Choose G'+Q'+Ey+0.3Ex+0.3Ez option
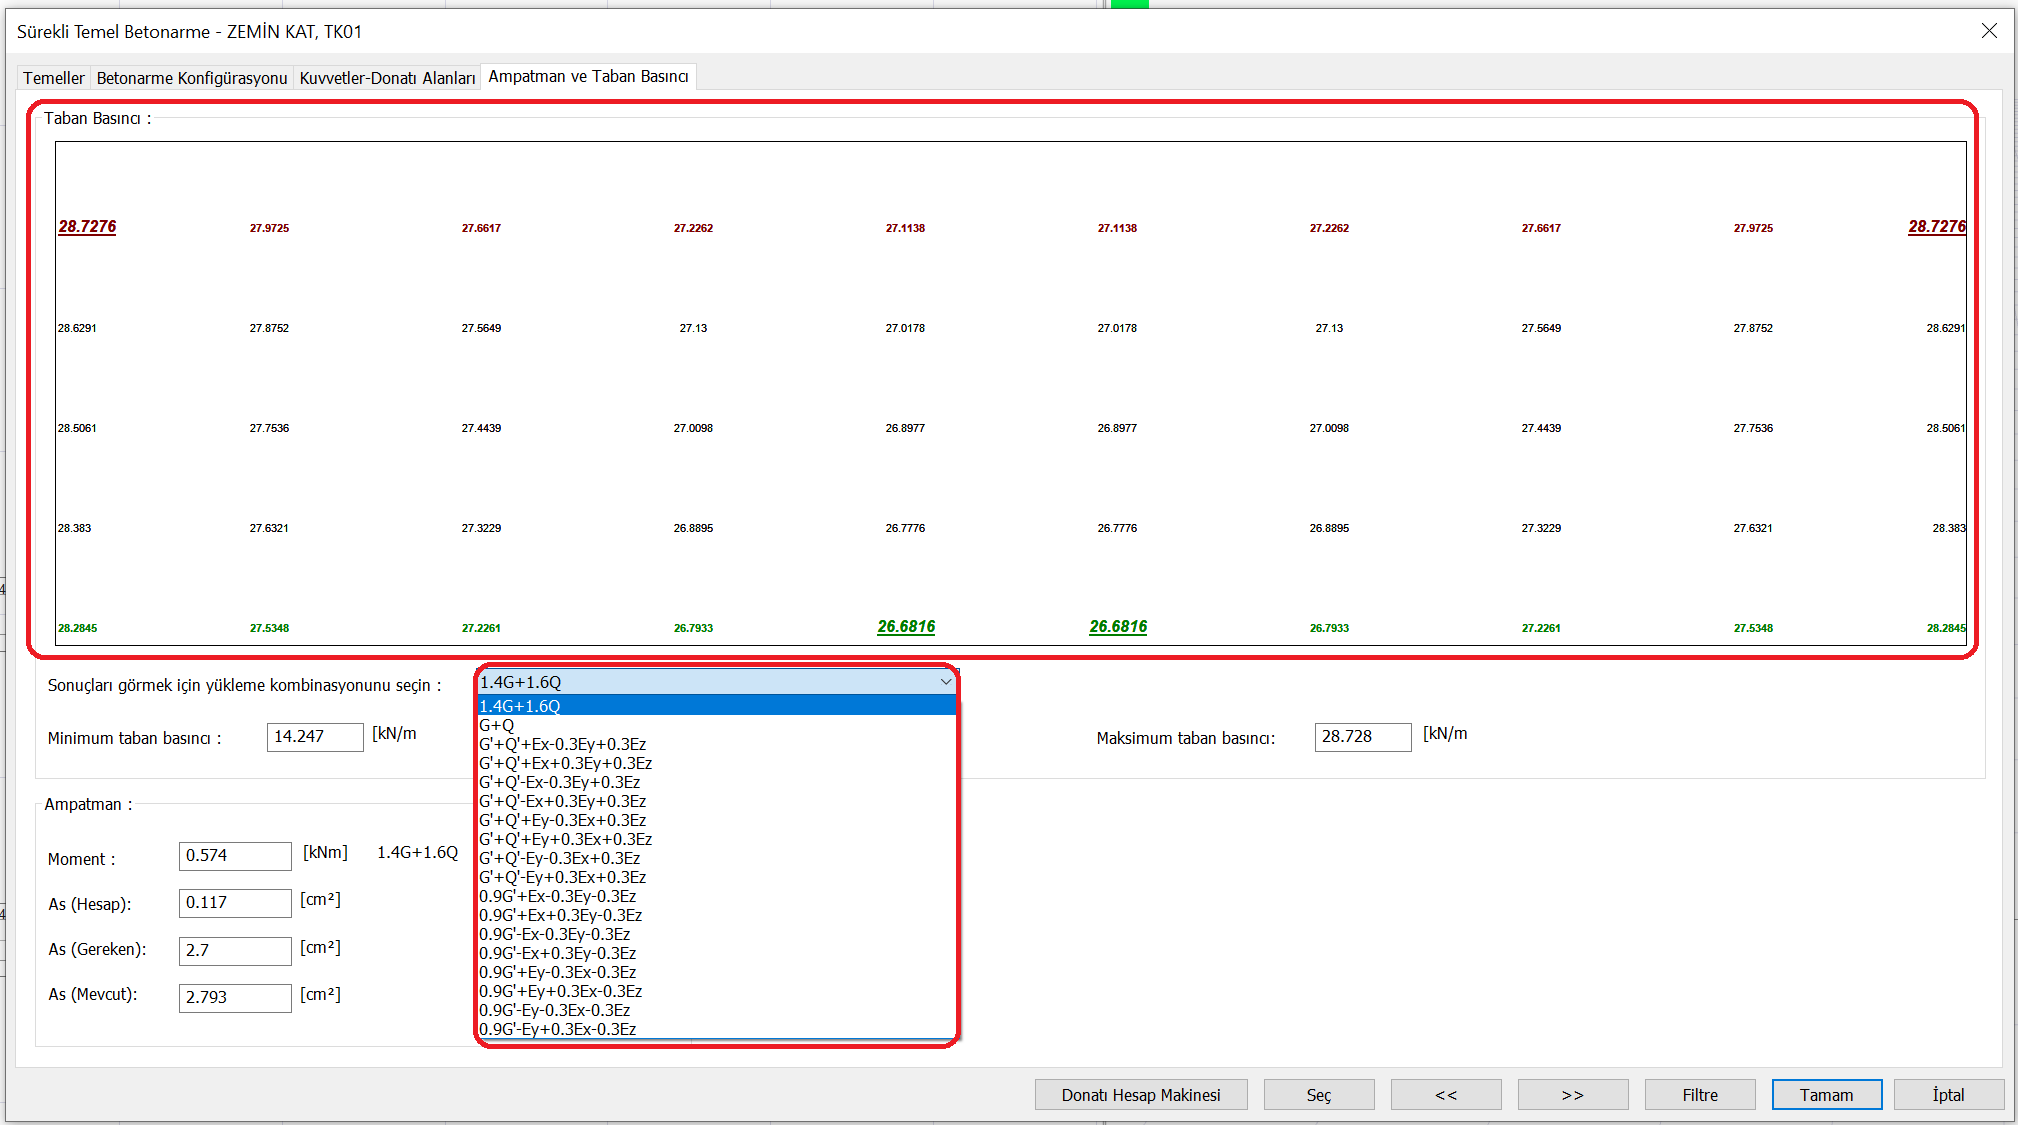2021x1129 pixels. tap(716, 839)
